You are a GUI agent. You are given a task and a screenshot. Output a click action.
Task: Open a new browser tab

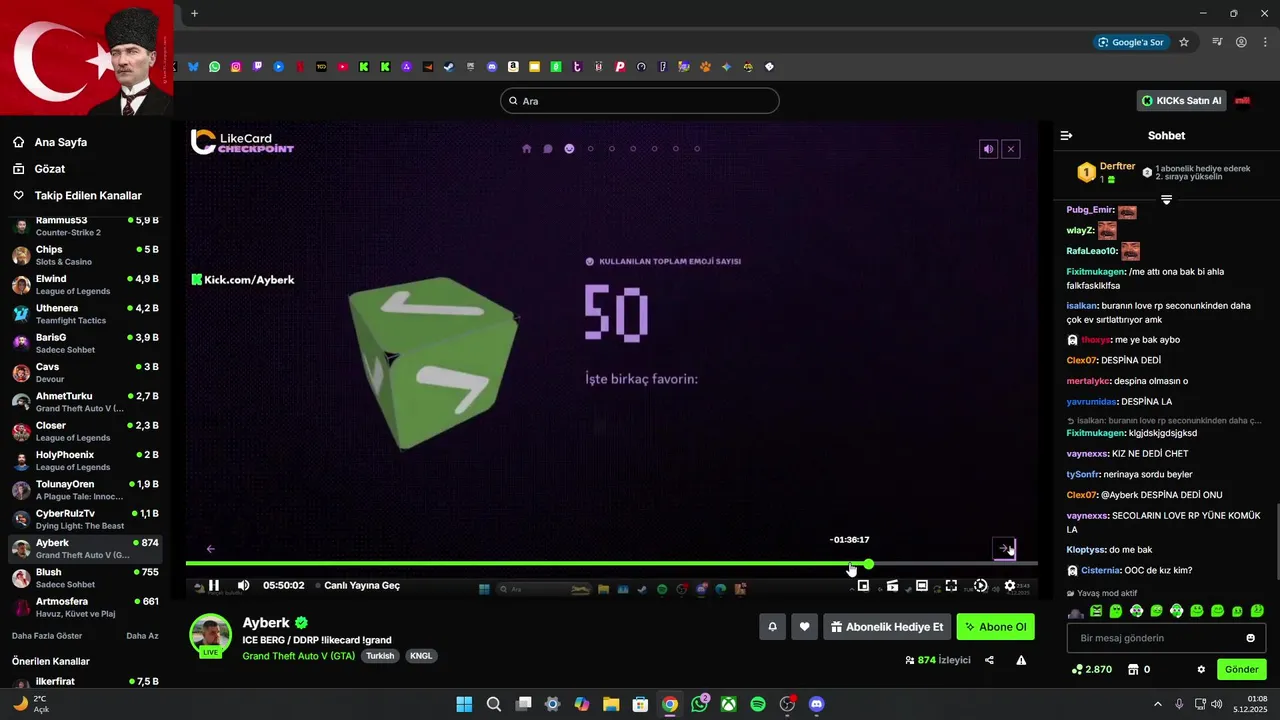click(x=194, y=13)
